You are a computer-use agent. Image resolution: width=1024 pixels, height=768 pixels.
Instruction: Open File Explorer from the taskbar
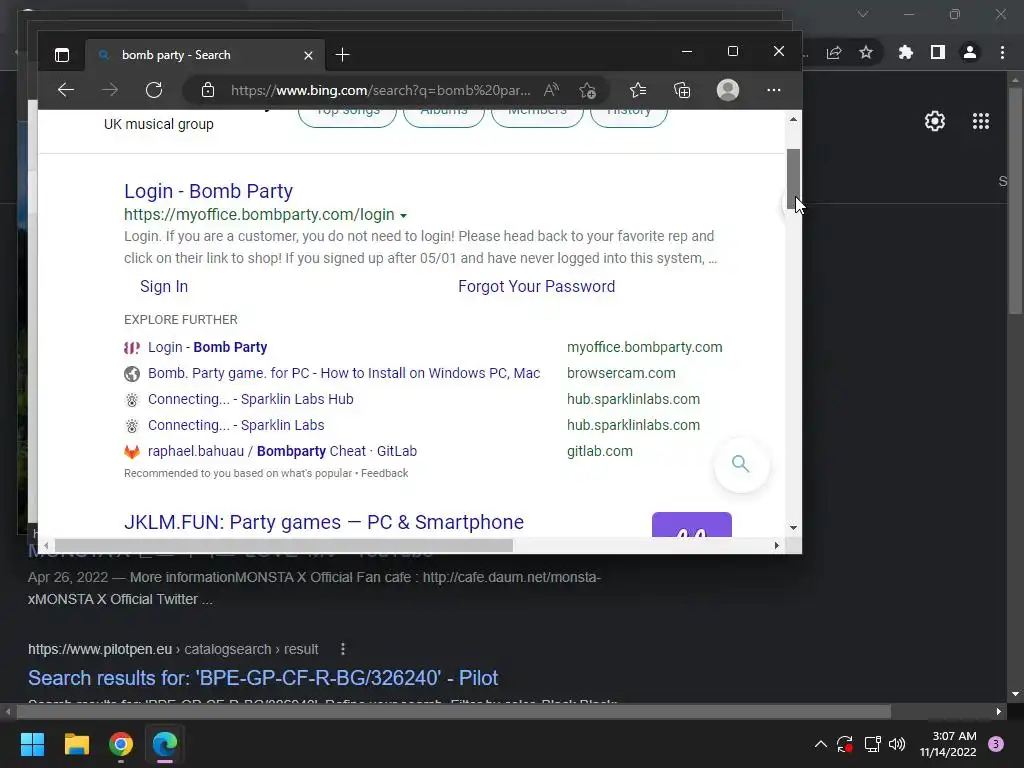(x=76, y=744)
